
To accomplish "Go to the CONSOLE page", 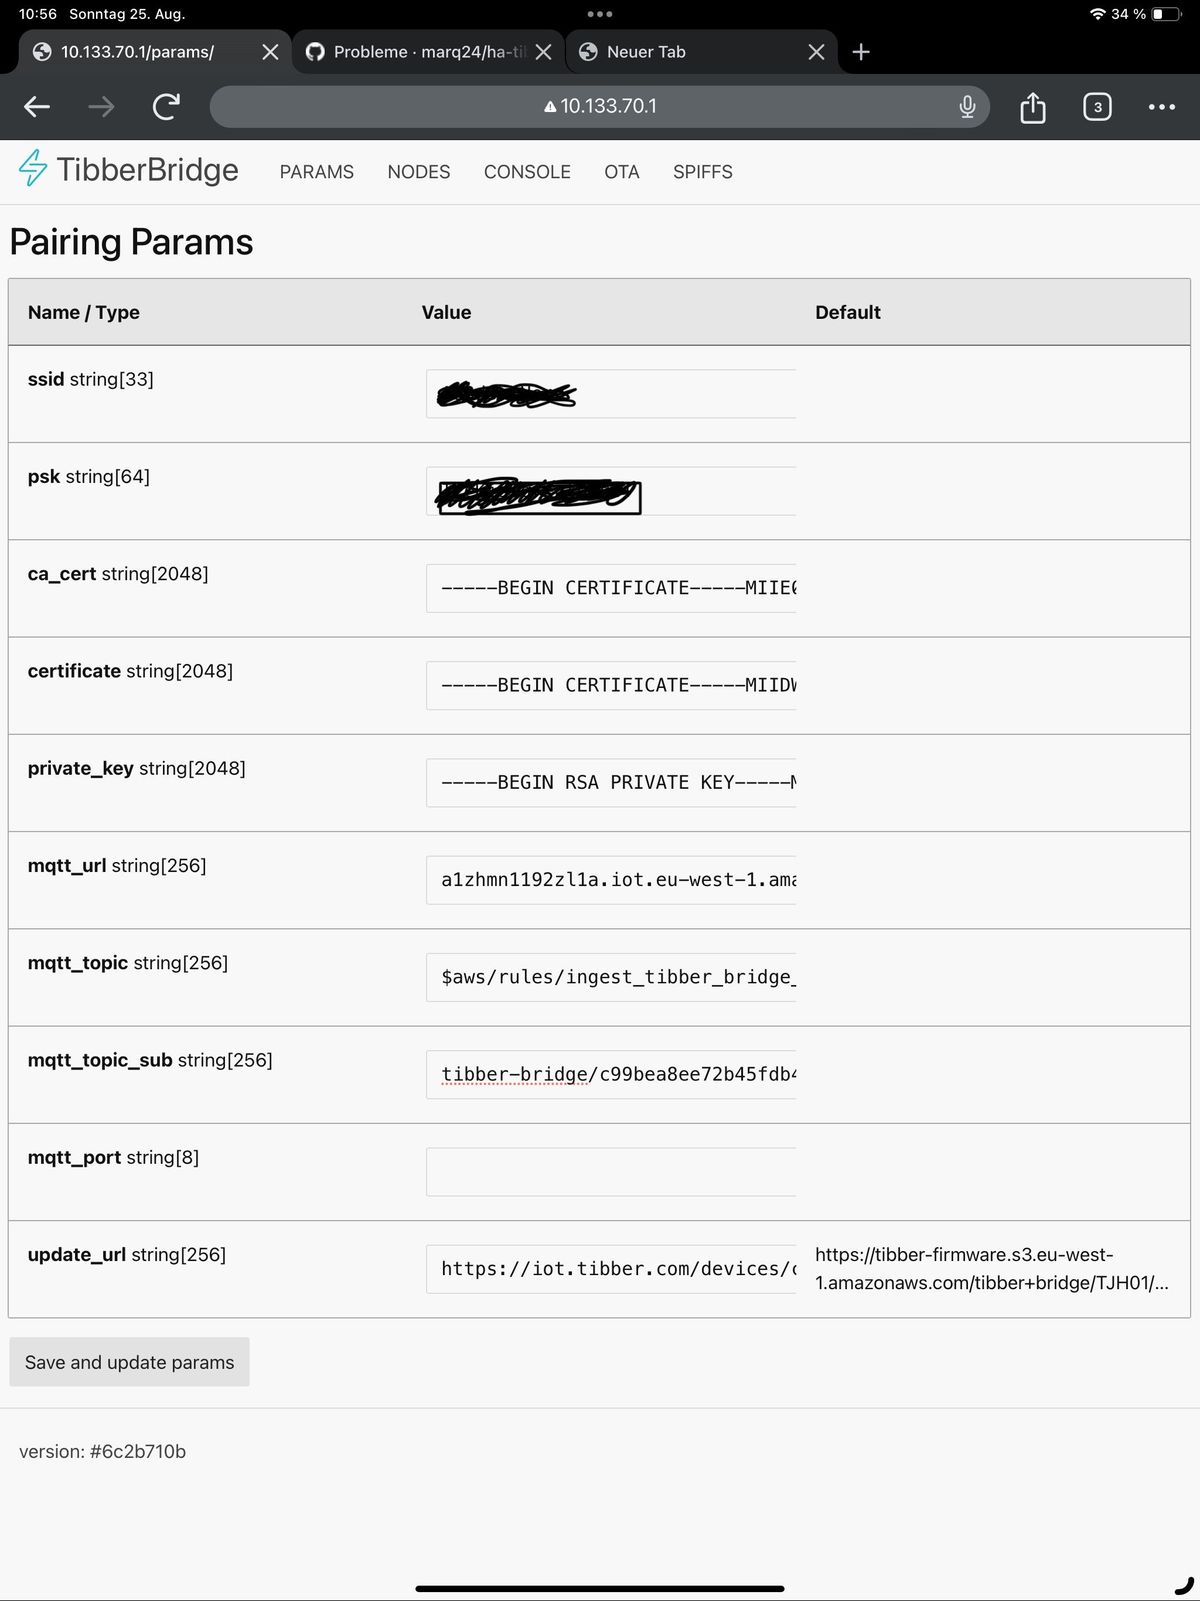I will pos(527,172).
